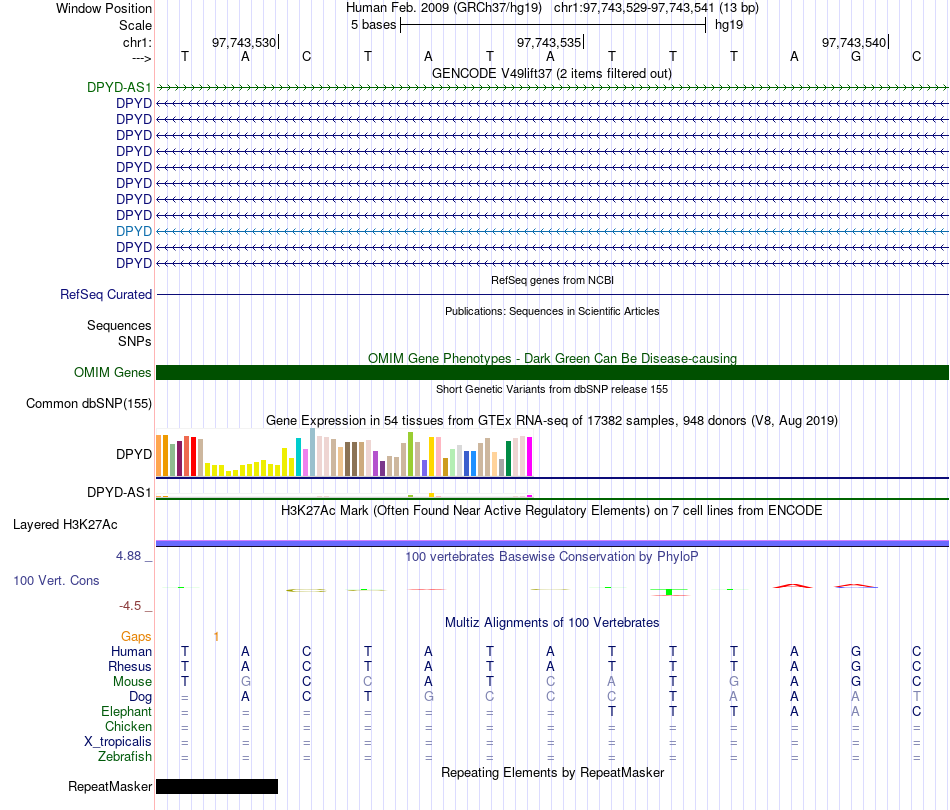Click the SNPs track label

tap(135, 341)
